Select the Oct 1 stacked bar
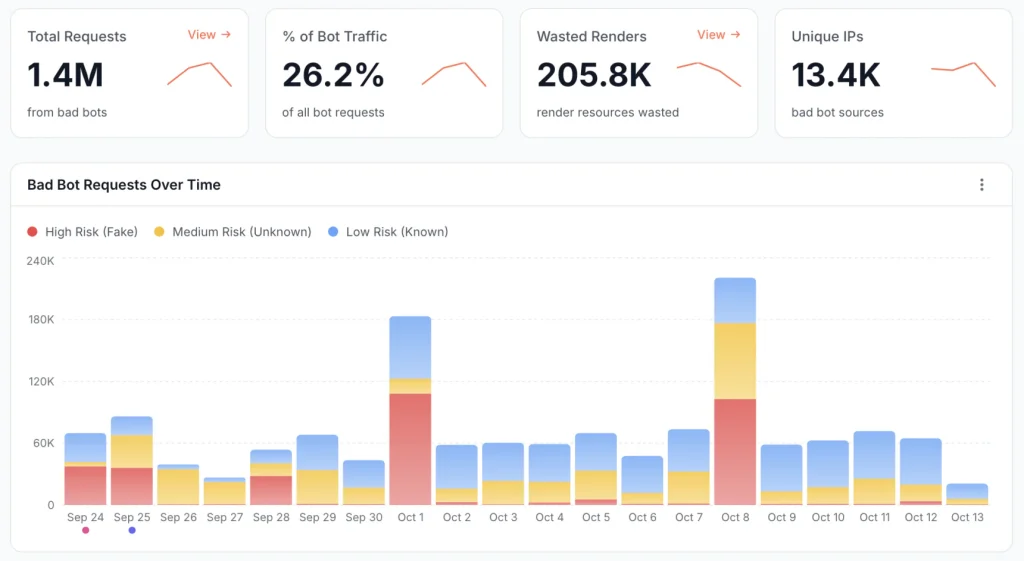 pyautogui.click(x=410, y=410)
